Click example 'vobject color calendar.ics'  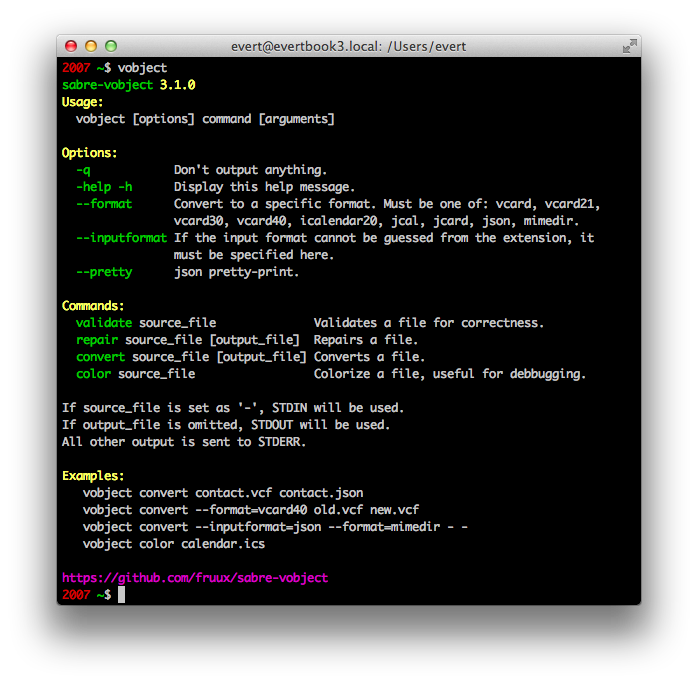174,544
